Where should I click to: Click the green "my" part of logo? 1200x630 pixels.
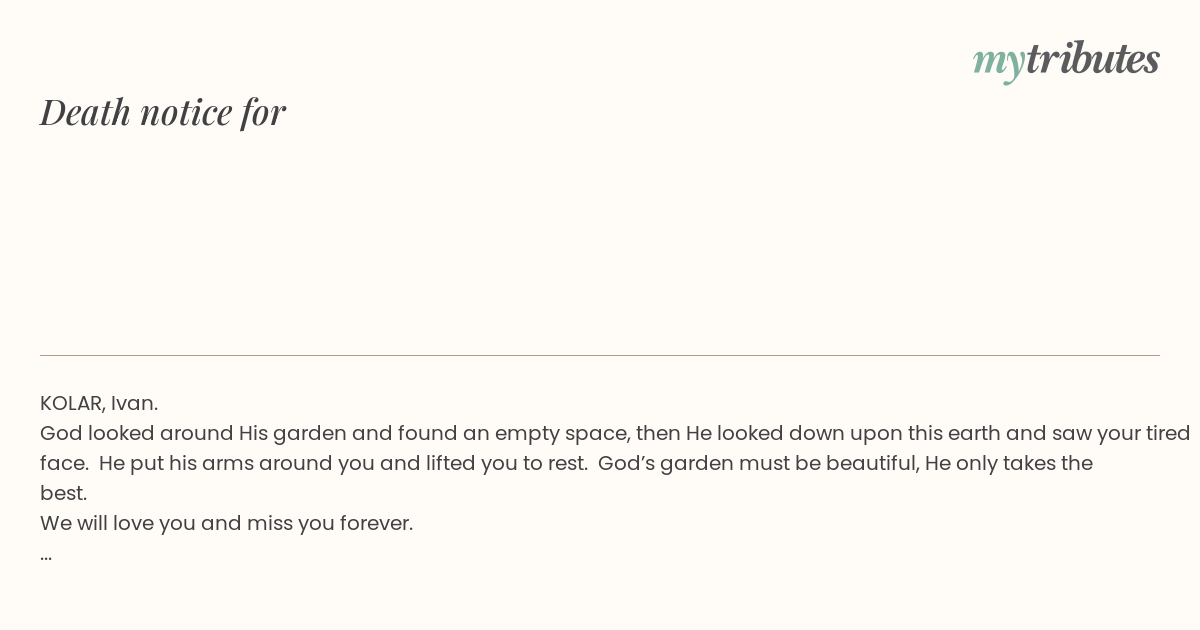tap(999, 63)
